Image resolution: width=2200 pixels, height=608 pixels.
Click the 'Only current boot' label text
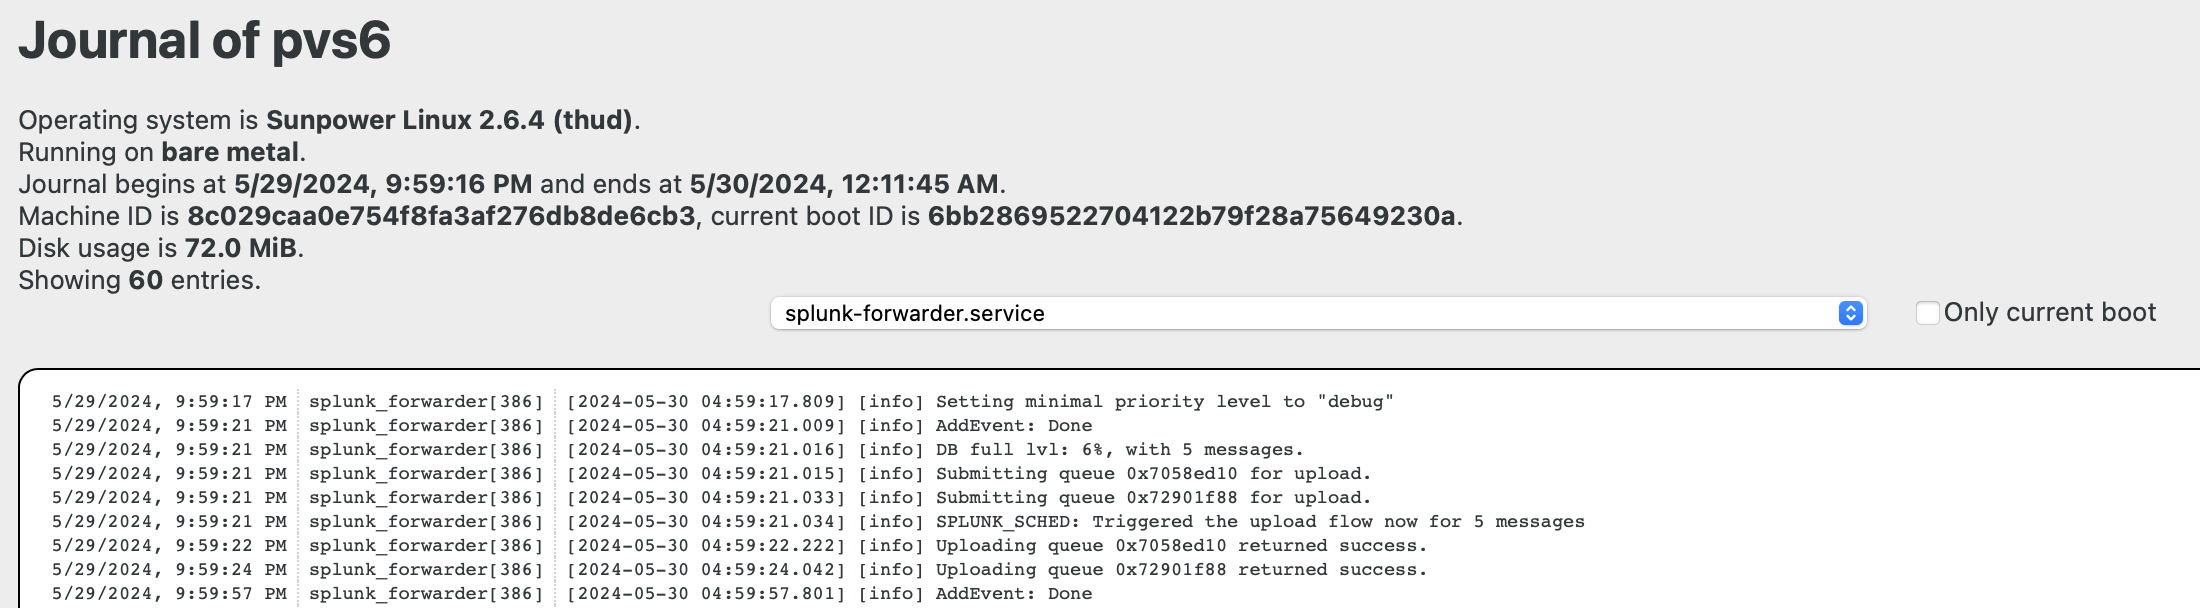pos(2049,313)
